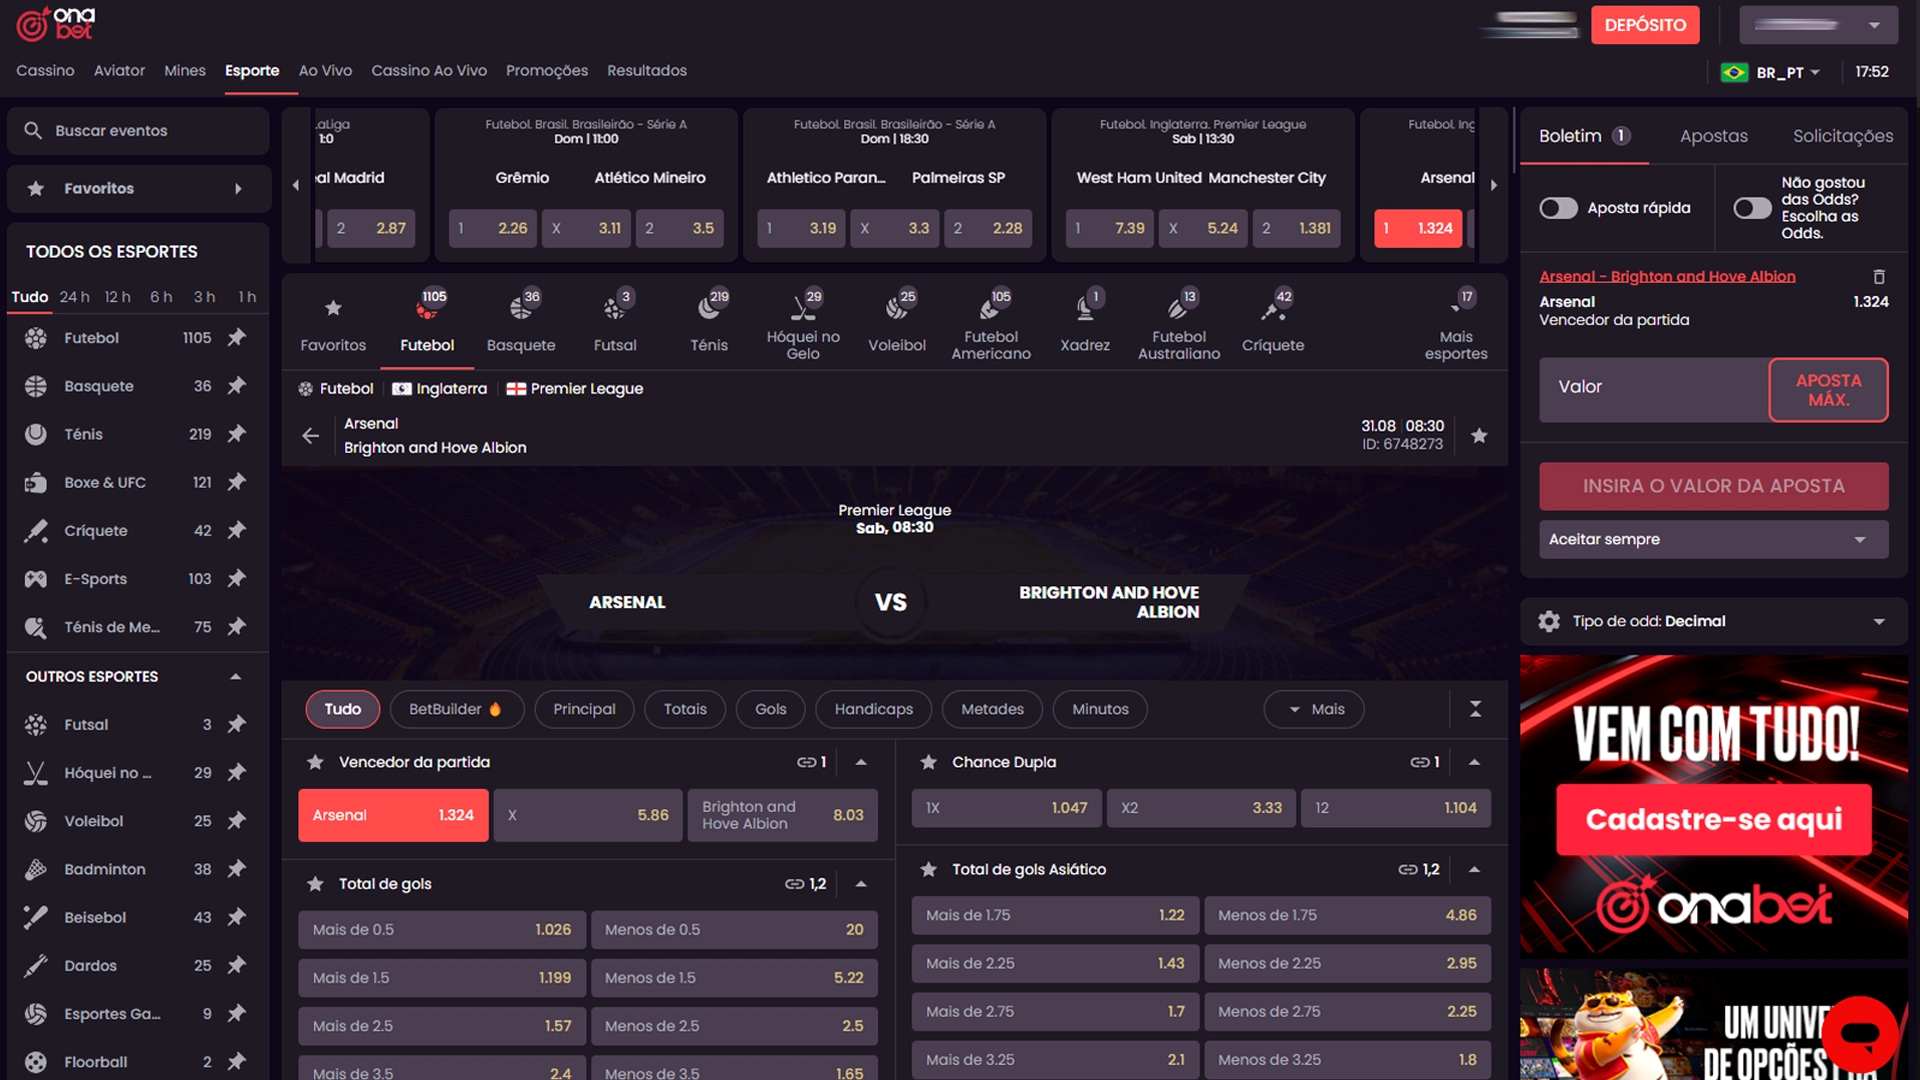
Task: Favorite the Vencedor da partida market star
Action: point(315,762)
